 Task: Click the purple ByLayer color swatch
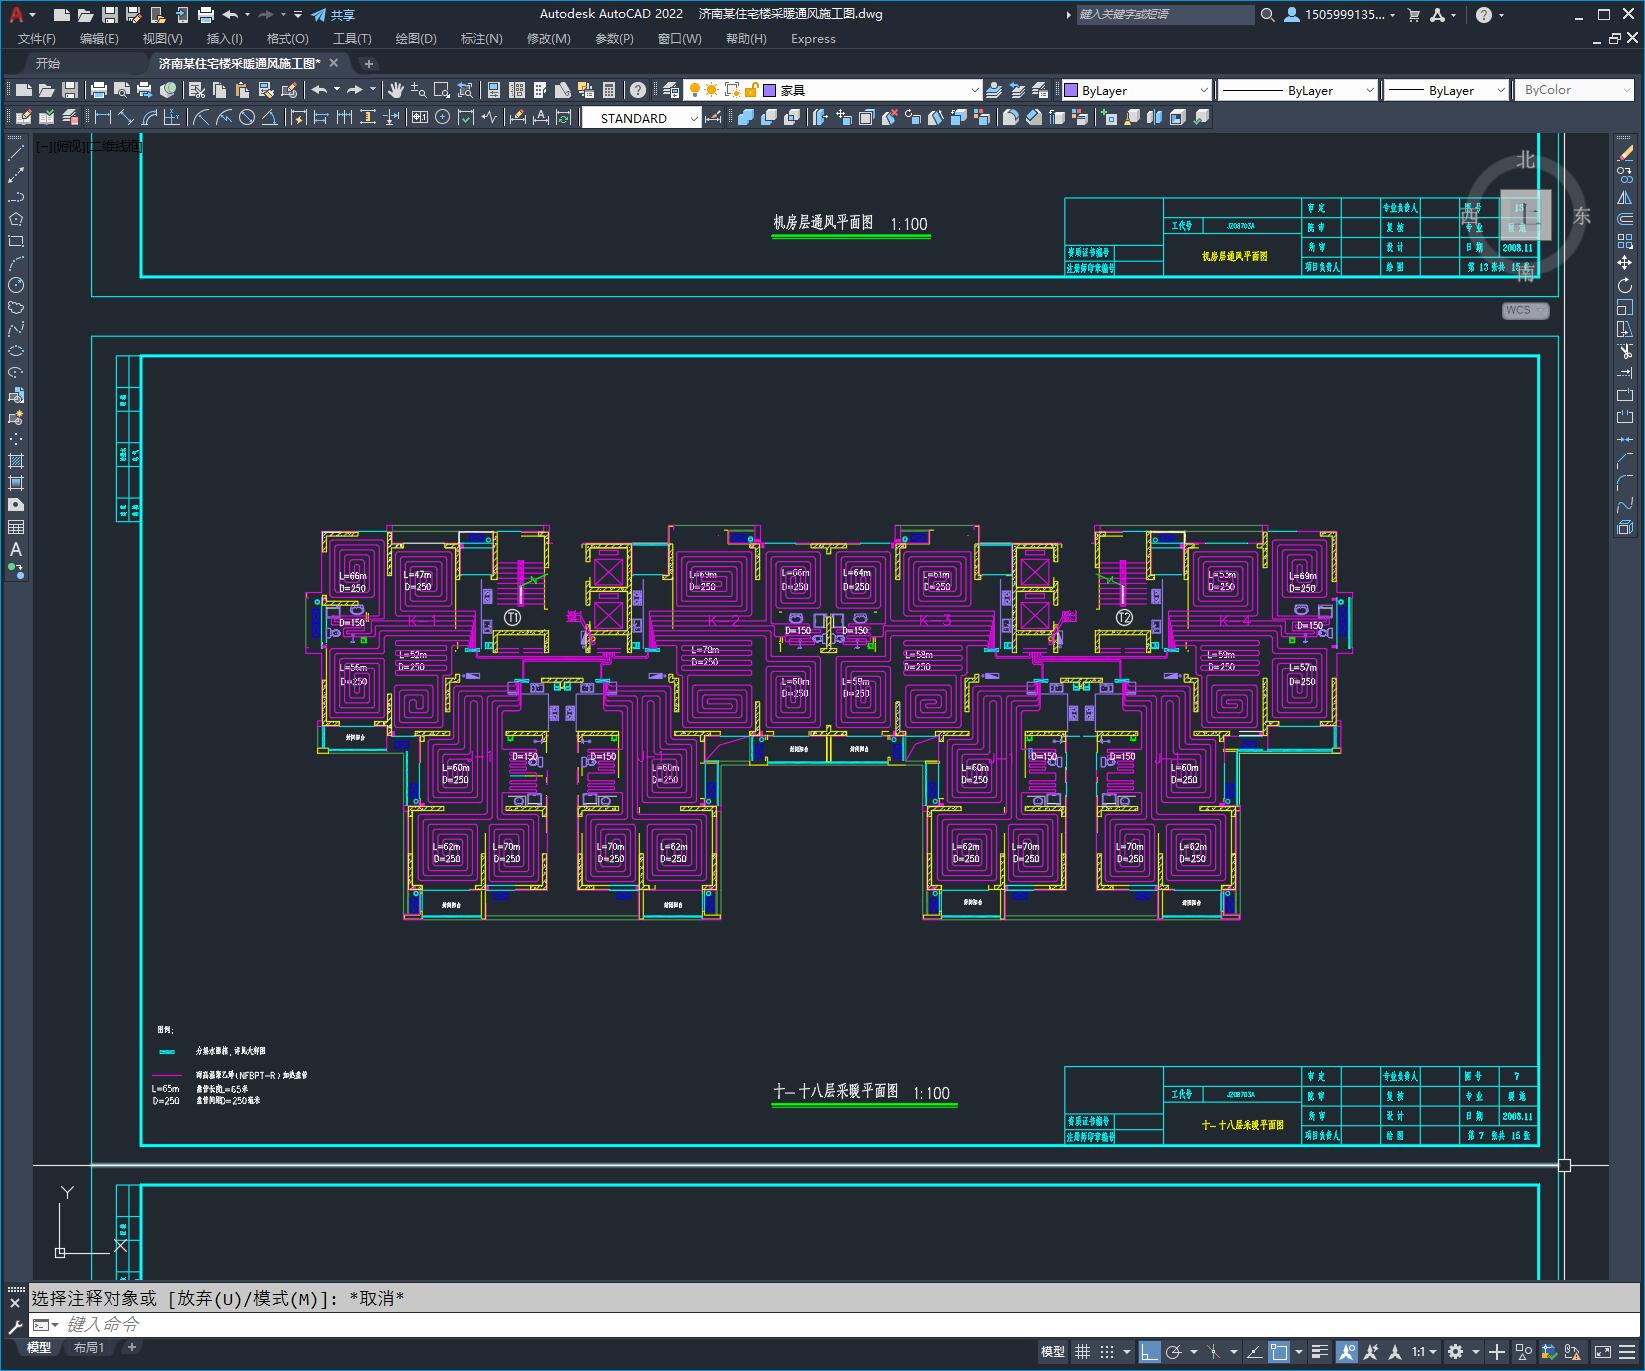pyautogui.click(x=1071, y=90)
